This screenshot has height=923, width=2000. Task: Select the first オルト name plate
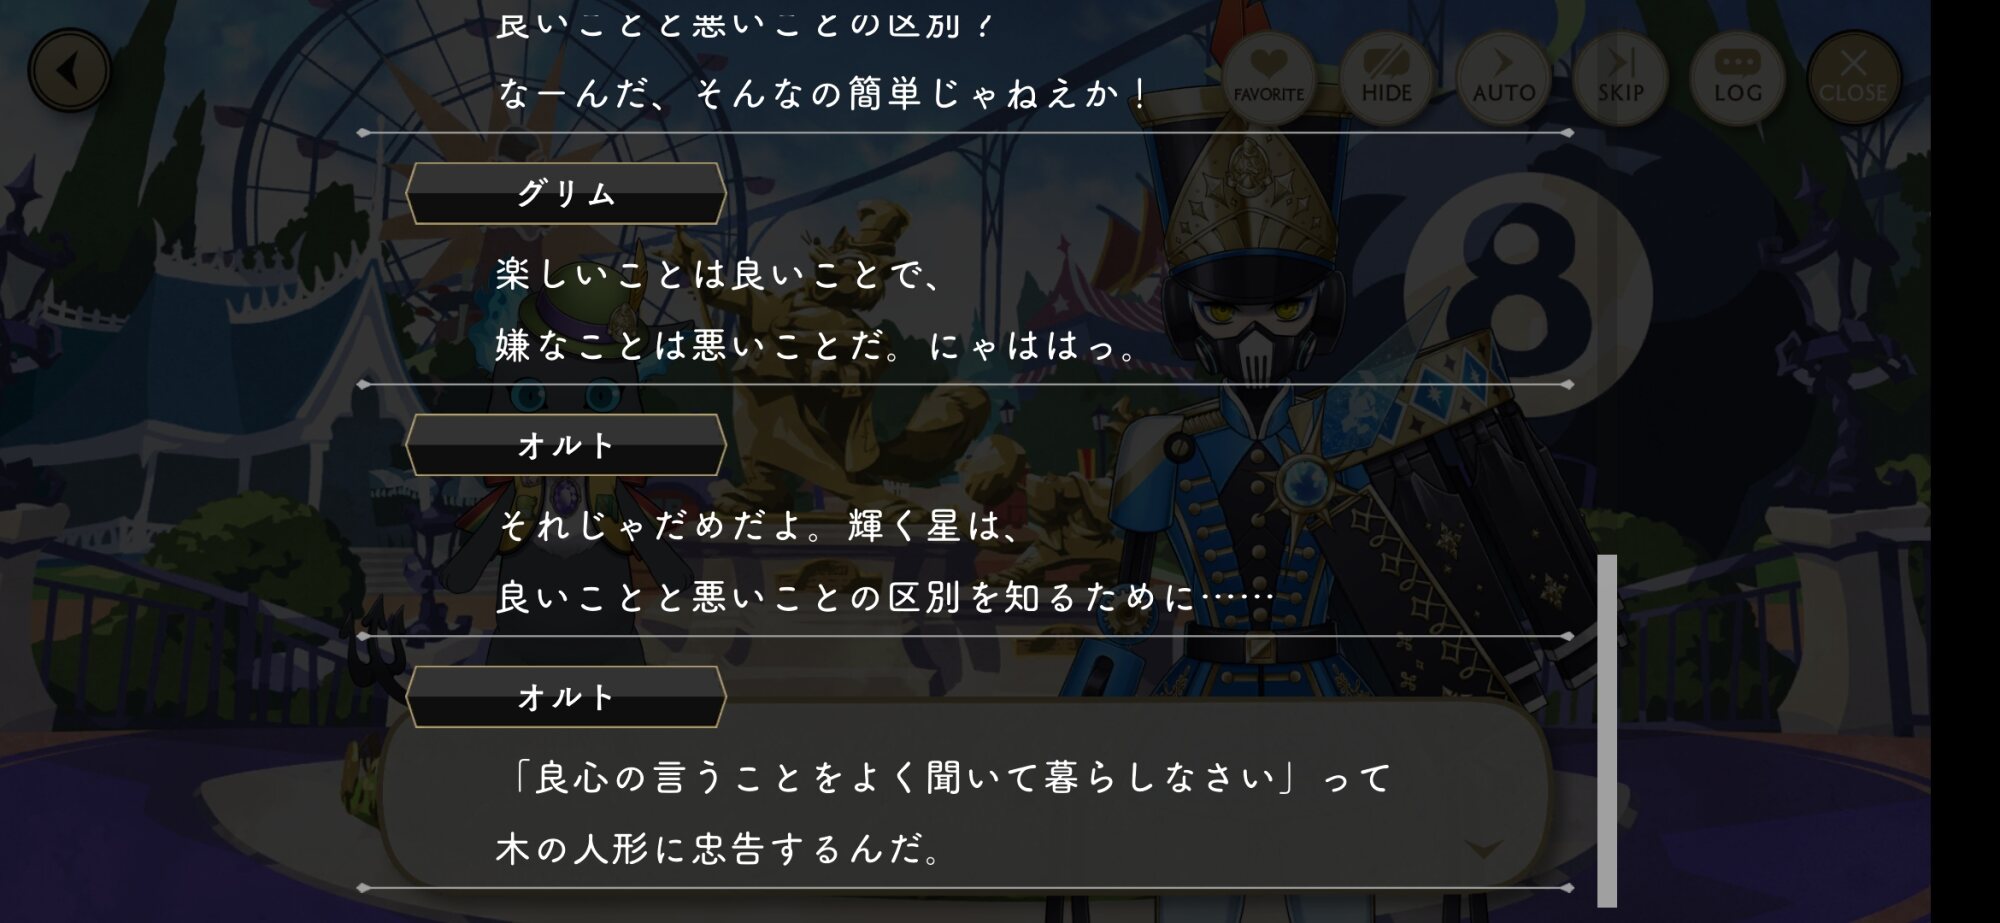[566, 445]
